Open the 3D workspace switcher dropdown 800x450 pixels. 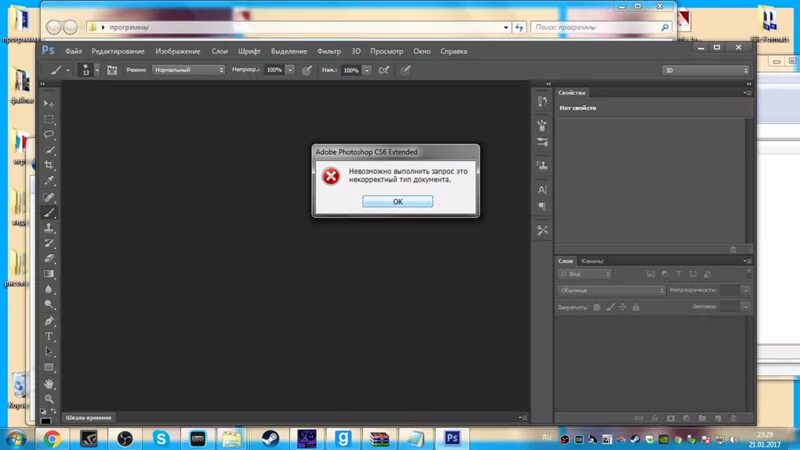click(706, 70)
